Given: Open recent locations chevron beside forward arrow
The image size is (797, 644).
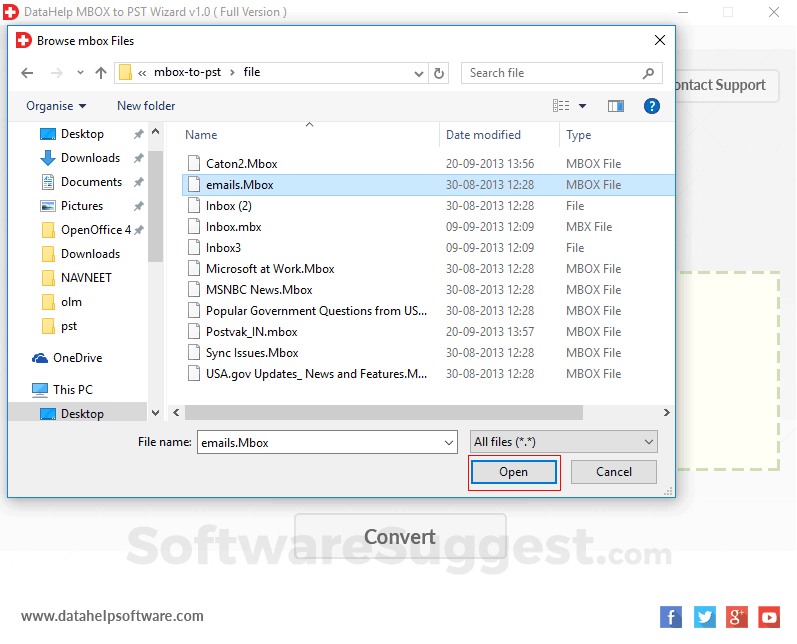Looking at the screenshot, I should [80, 73].
